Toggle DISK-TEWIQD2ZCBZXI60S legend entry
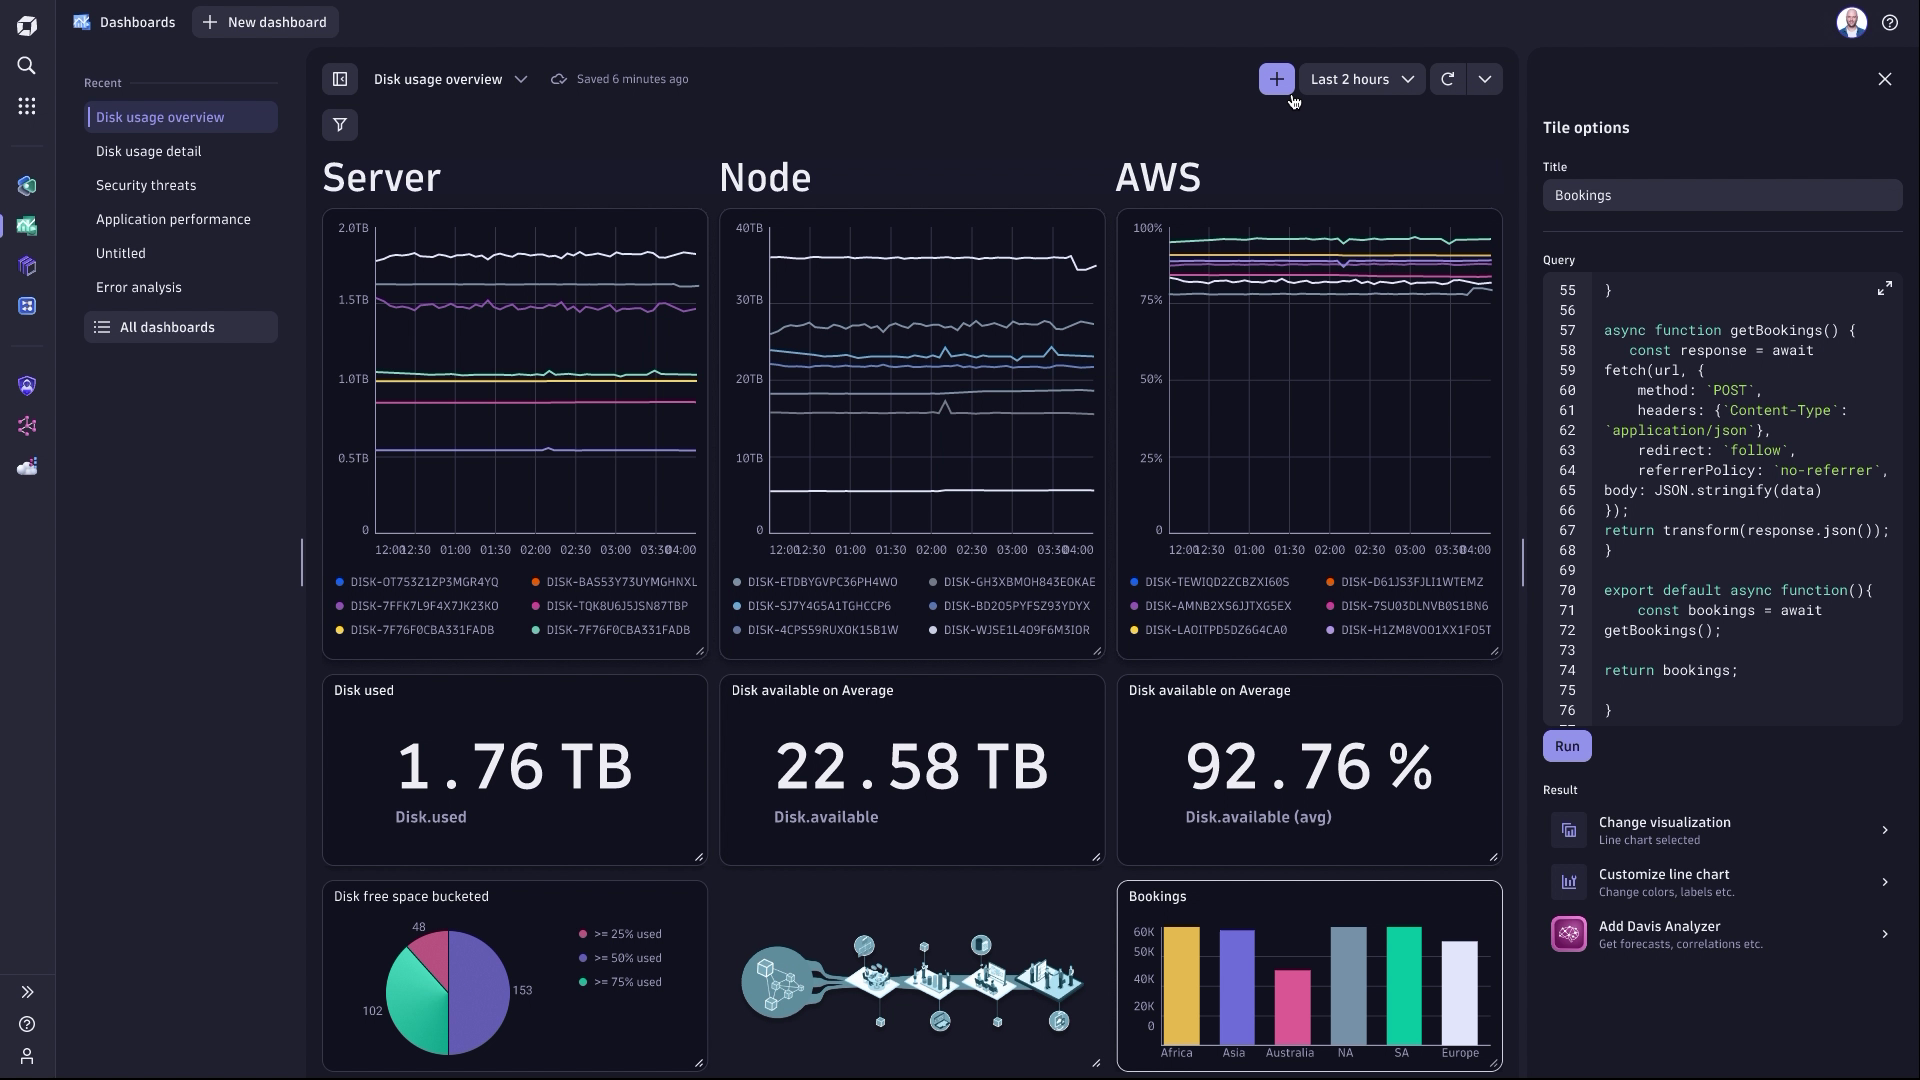The image size is (1920, 1080). (x=1216, y=582)
